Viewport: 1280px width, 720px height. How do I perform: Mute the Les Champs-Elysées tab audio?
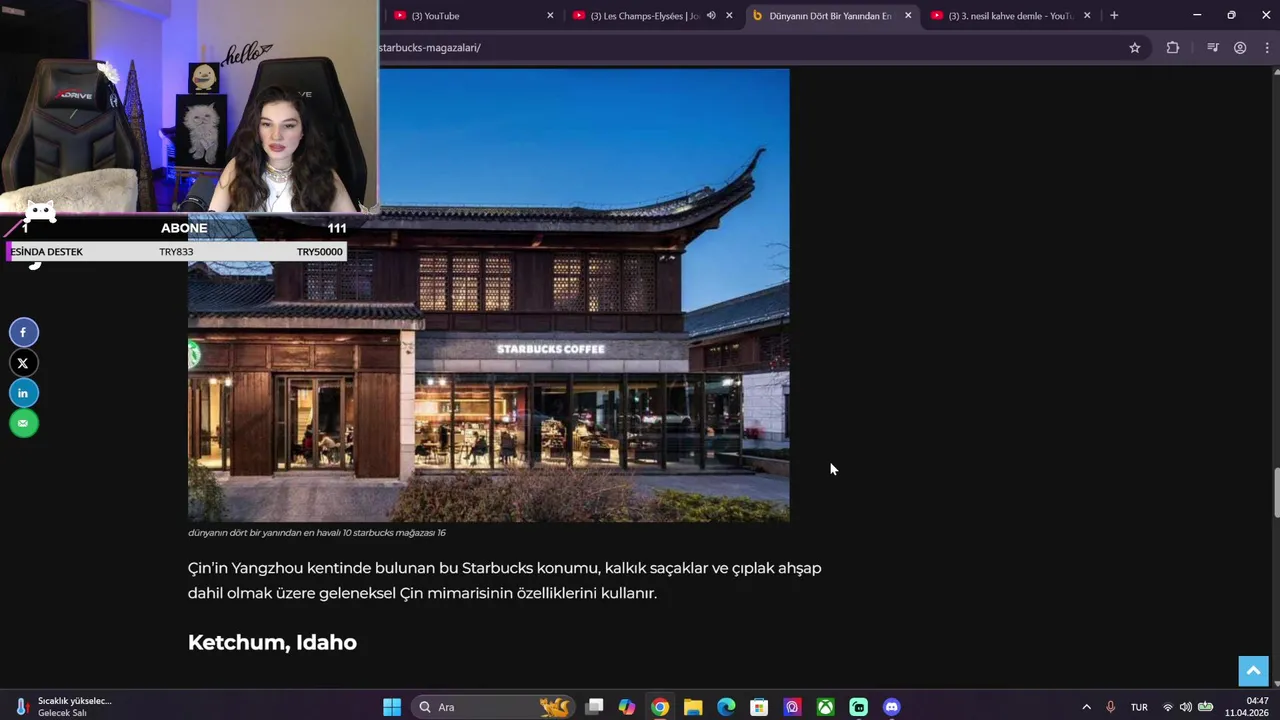tap(711, 15)
